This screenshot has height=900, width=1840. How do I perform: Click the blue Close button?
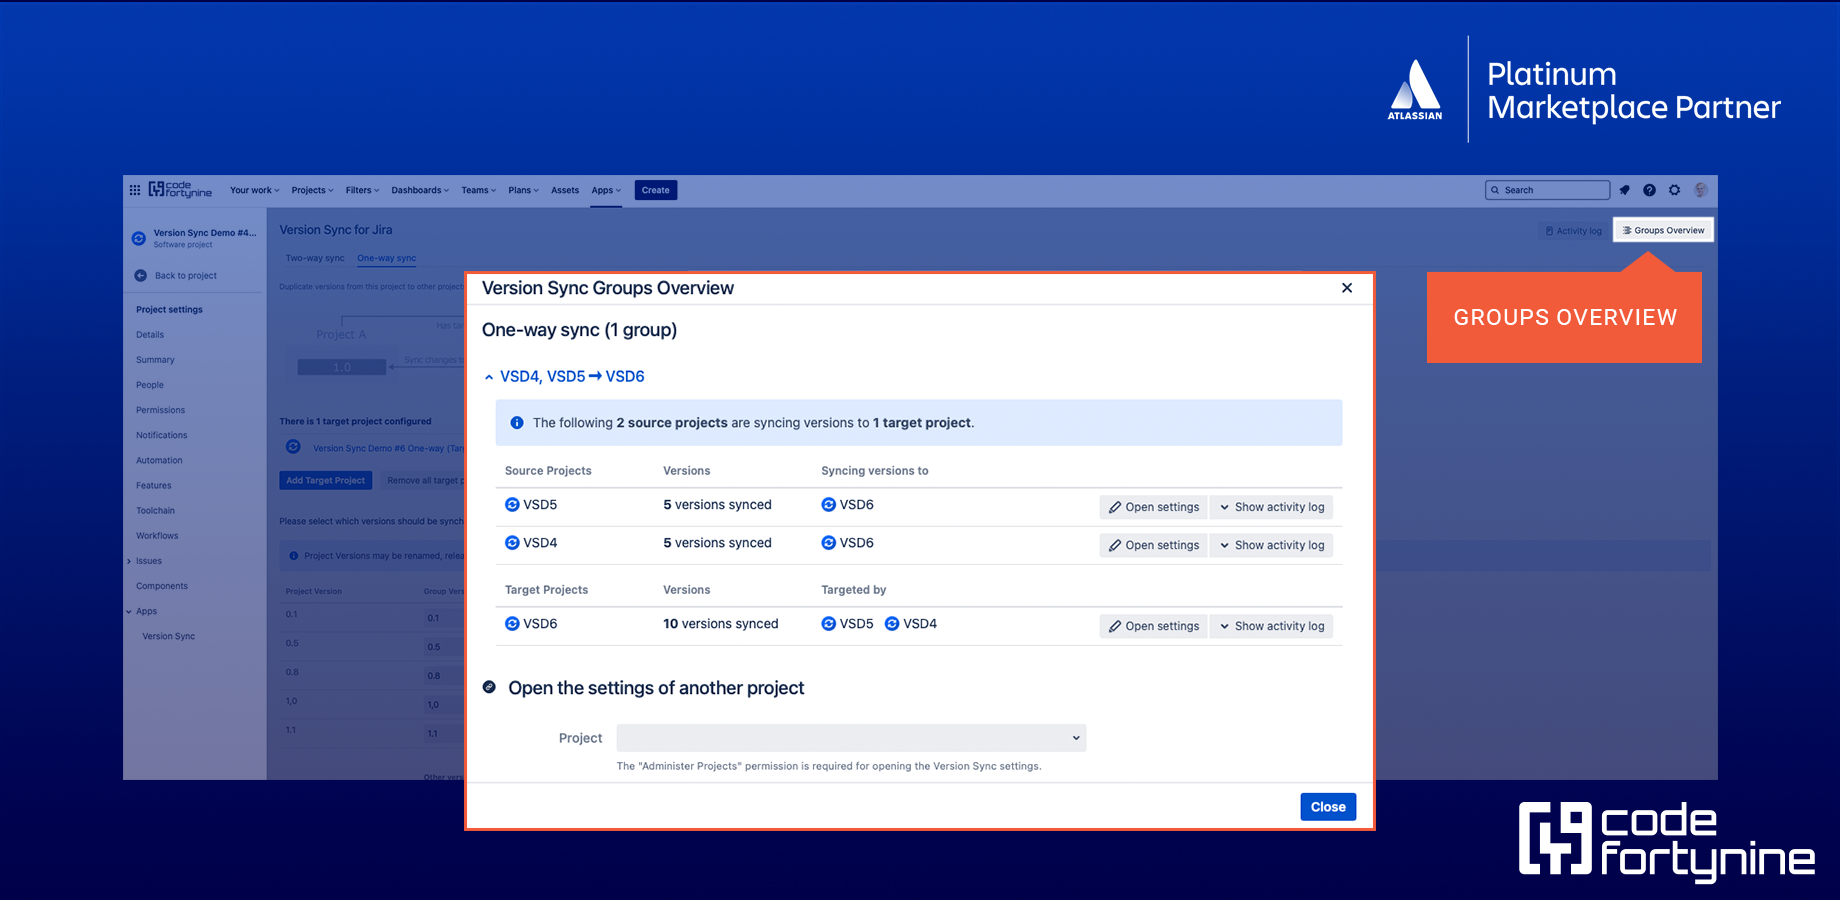[1328, 807]
